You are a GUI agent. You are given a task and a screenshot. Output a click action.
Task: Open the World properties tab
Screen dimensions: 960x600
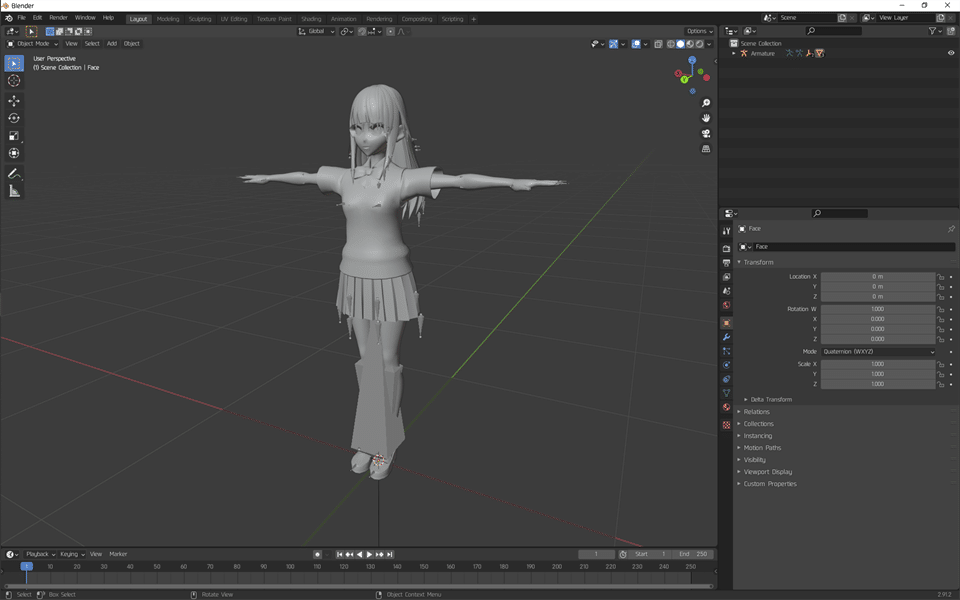point(726,305)
